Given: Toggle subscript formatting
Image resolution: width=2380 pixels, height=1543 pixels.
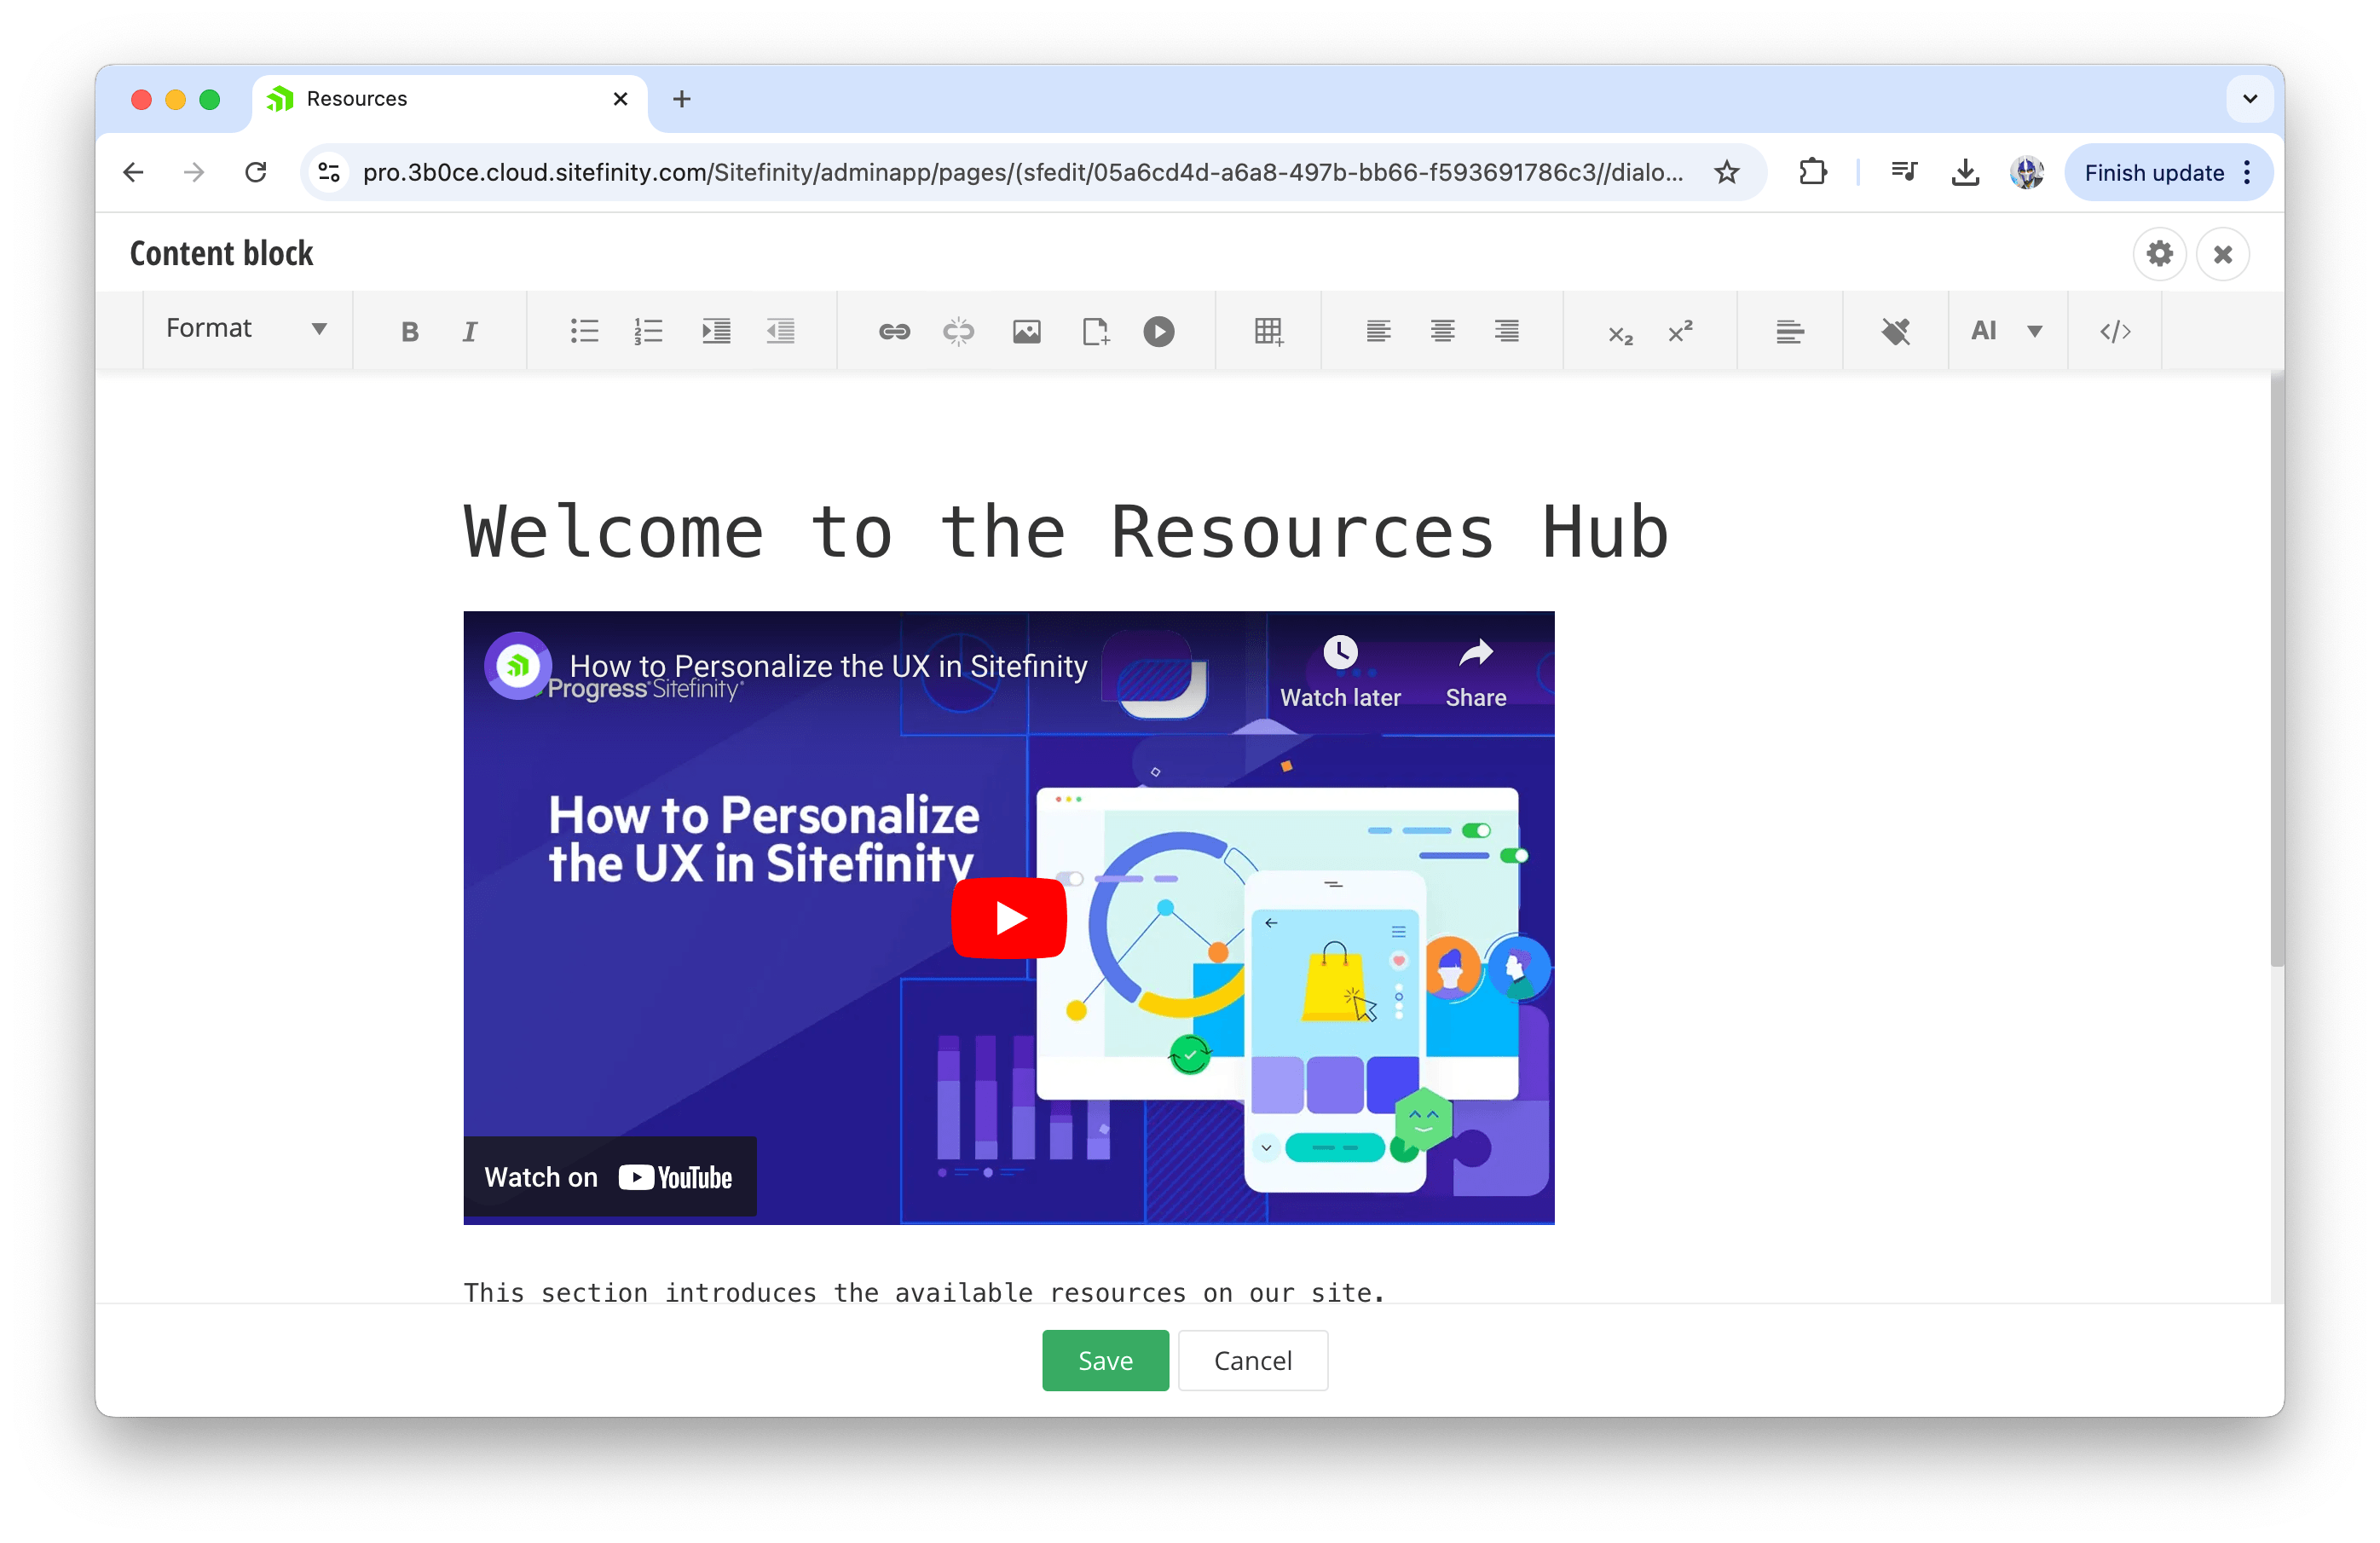Looking at the screenshot, I should [1619, 332].
